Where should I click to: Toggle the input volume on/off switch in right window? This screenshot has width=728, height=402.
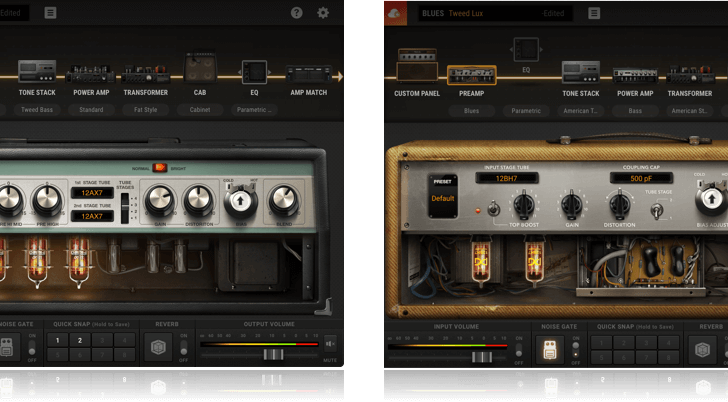click(519, 350)
